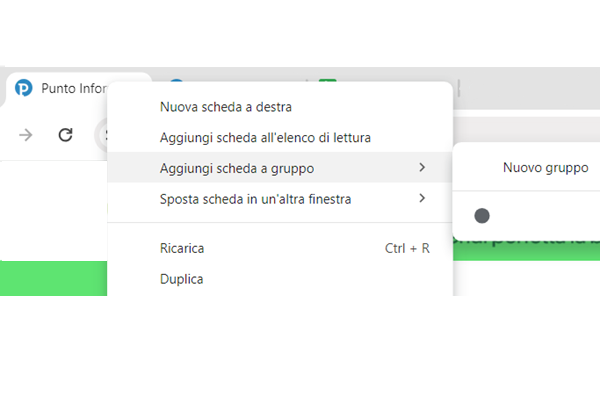Select the Punto Informatico tab
Screen dimensions: 600x400
pyautogui.click(x=70, y=88)
